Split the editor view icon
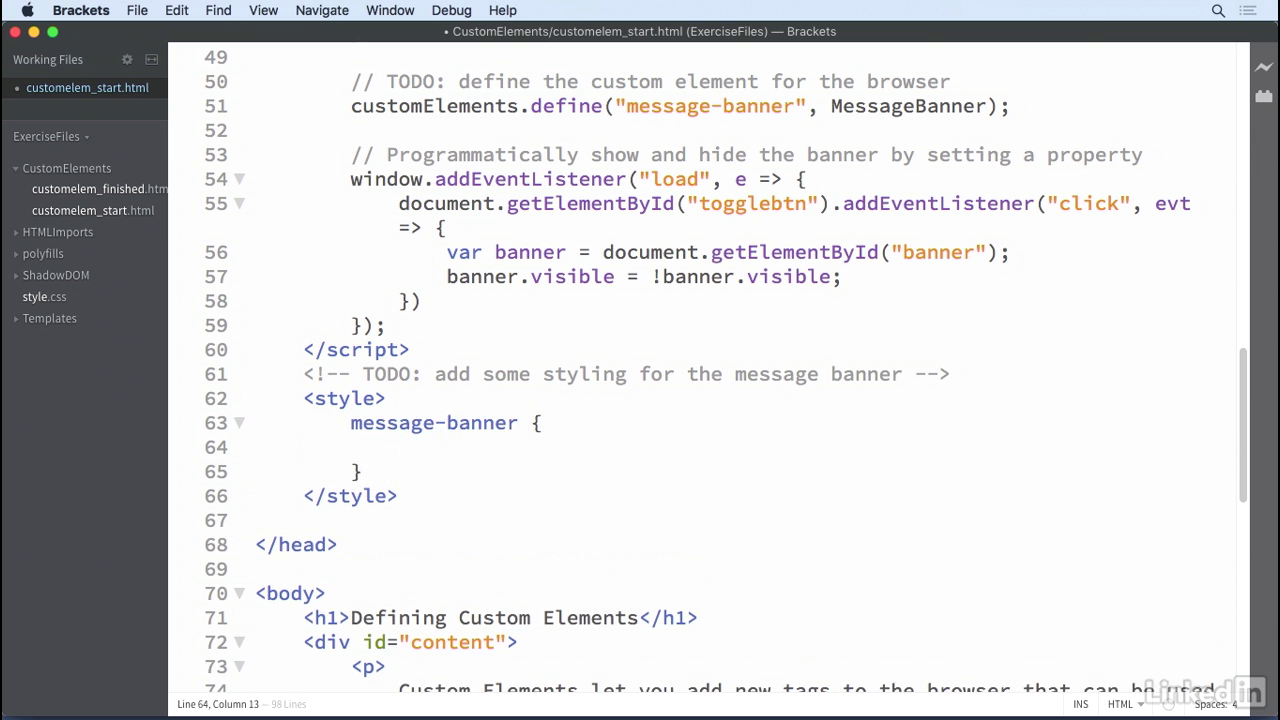1280x720 pixels. pyautogui.click(x=152, y=60)
